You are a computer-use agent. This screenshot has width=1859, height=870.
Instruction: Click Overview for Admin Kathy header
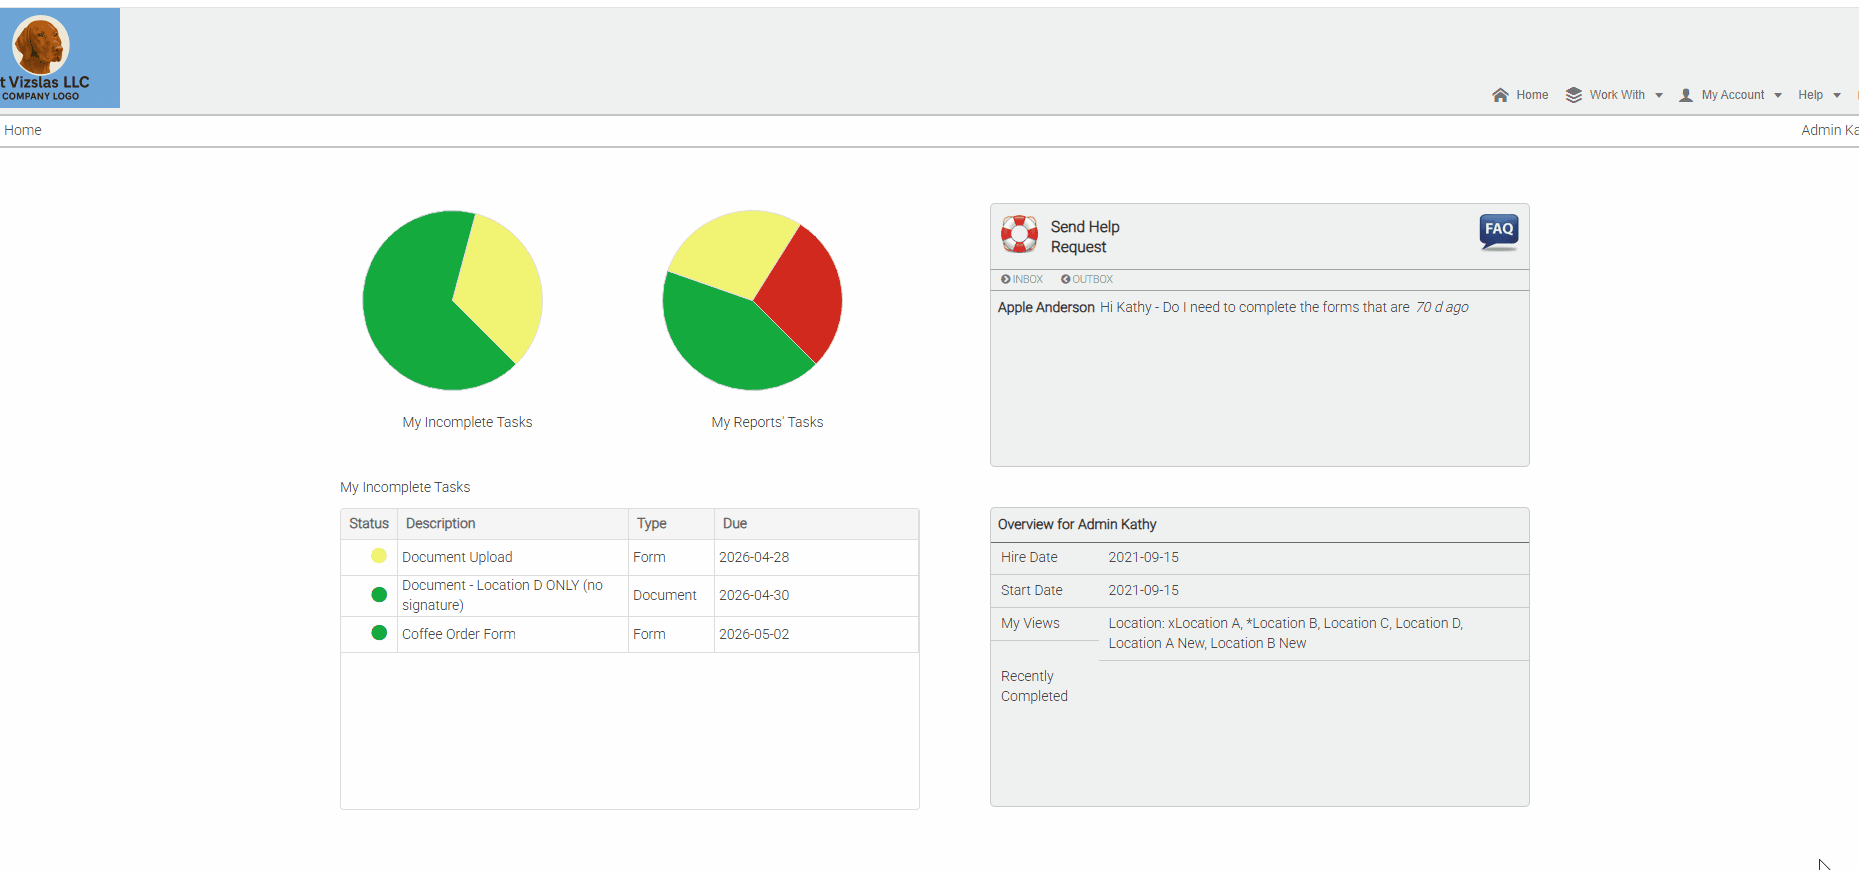tap(1077, 524)
